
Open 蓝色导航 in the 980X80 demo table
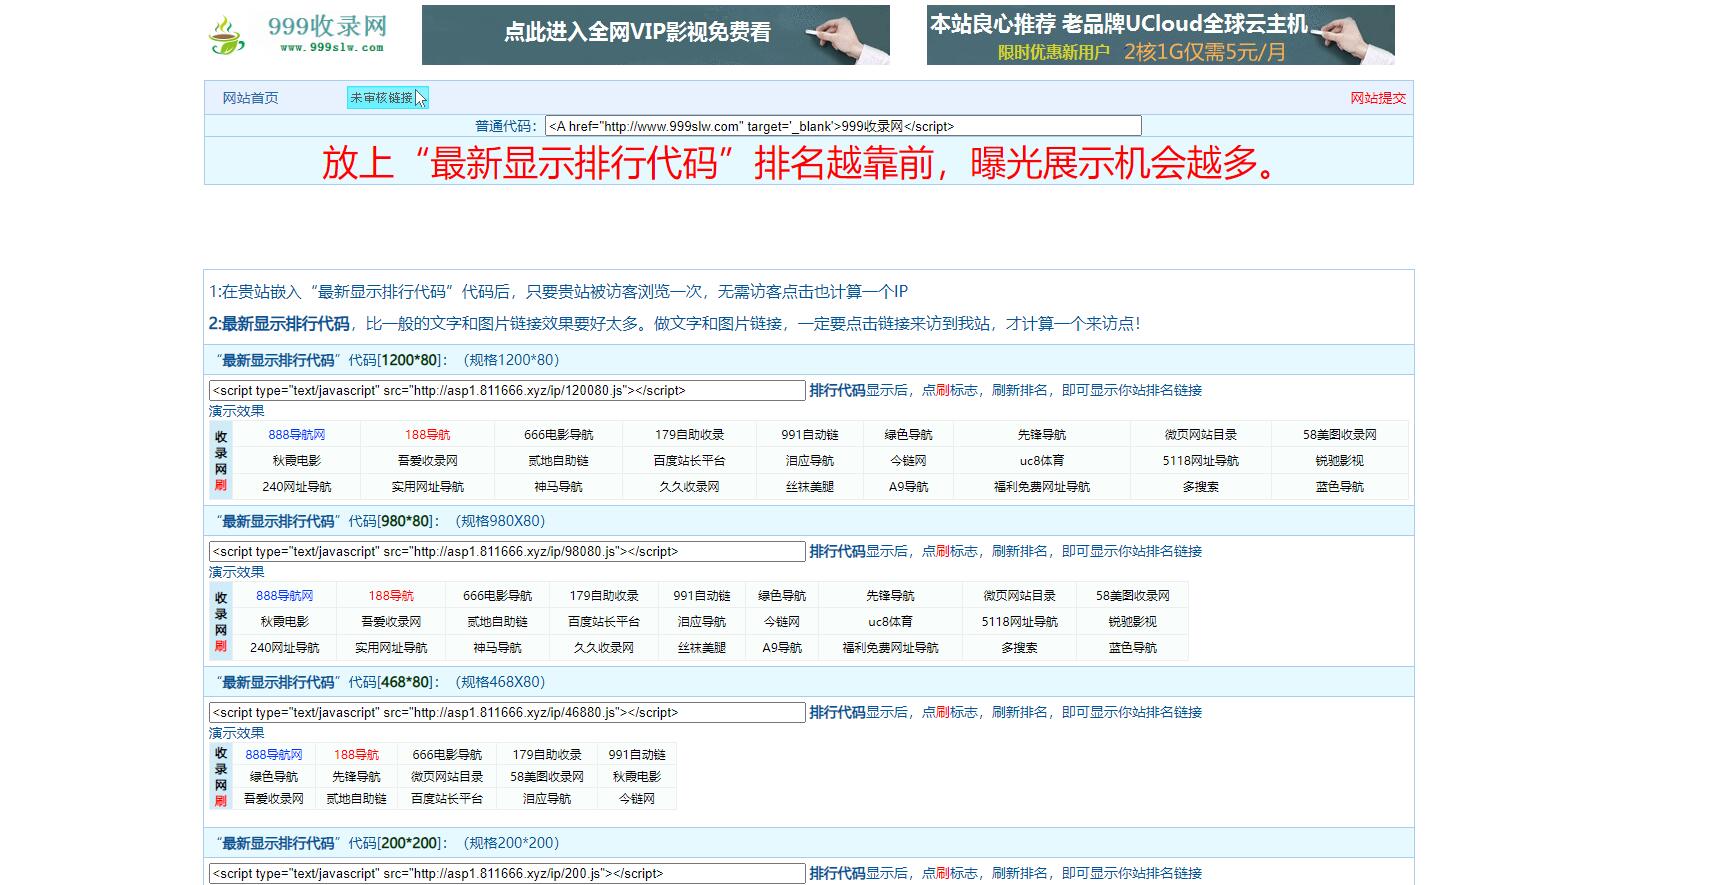coord(1133,648)
